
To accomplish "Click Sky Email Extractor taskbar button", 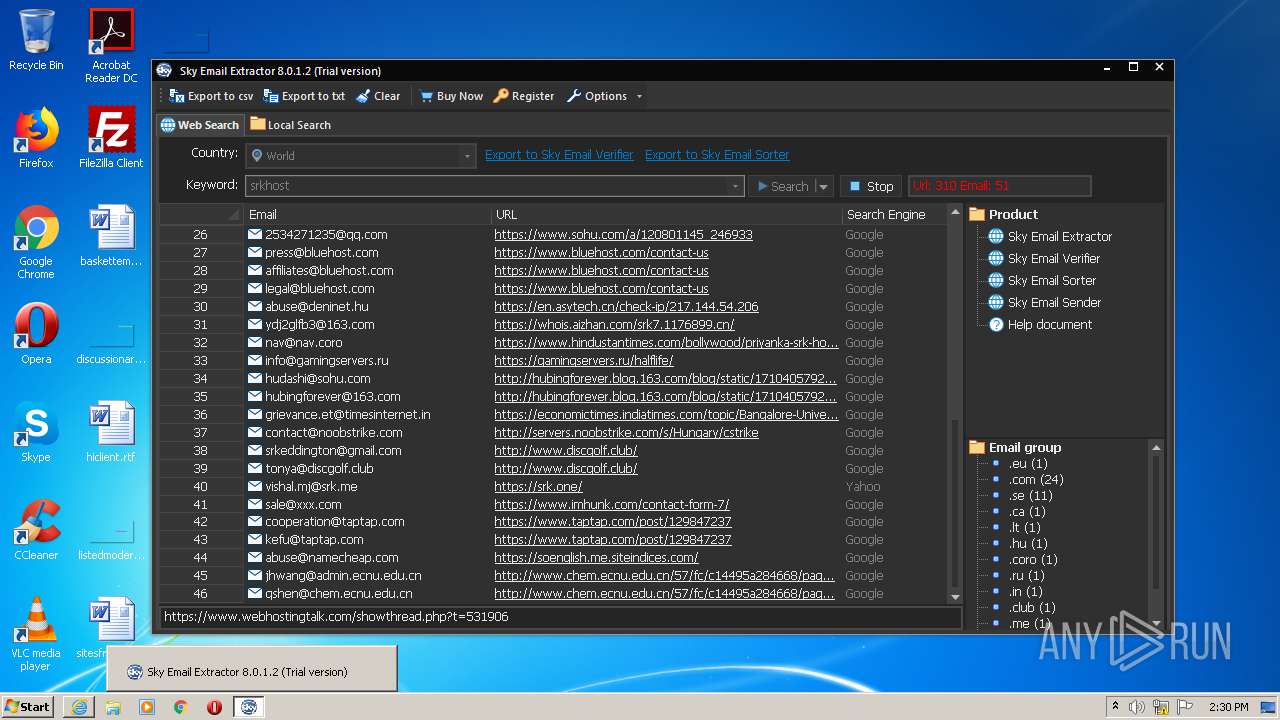I will (249, 707).
